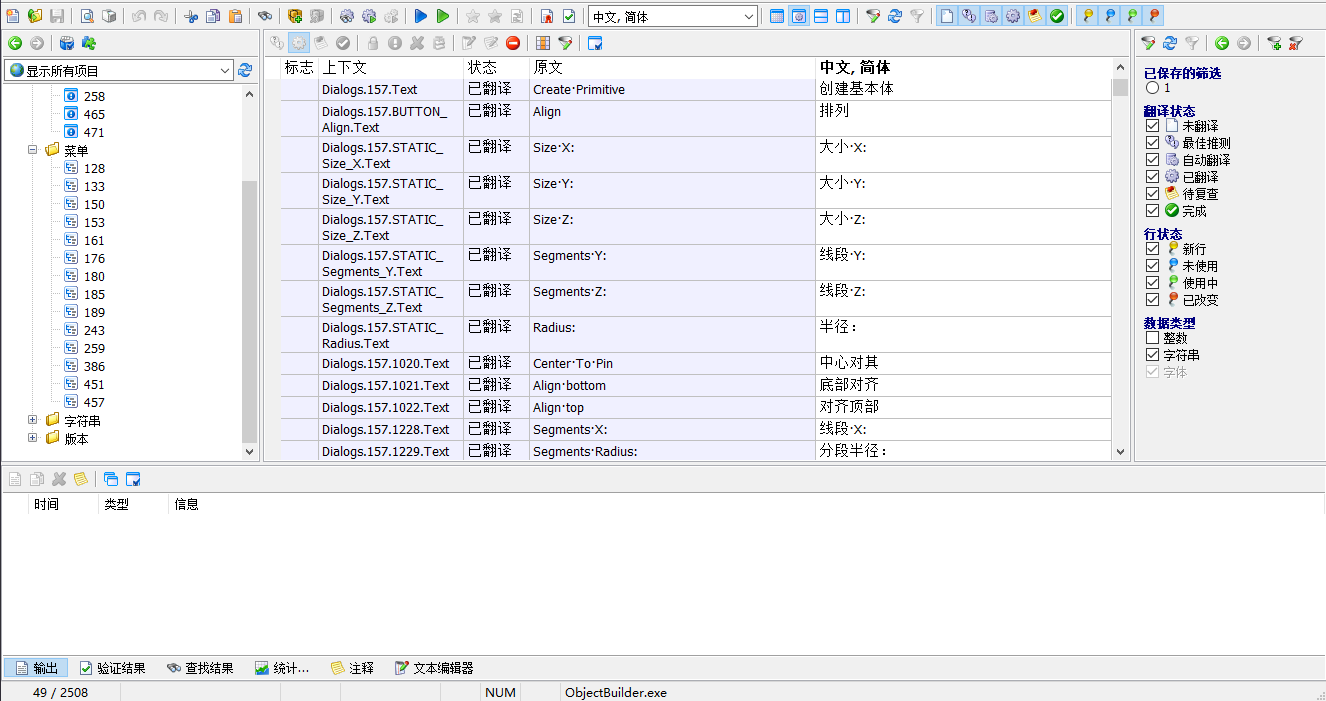Select menu item 243 in tree
Image resolution: width=1326 pixels, height=701 pixels.
point(94,330)
